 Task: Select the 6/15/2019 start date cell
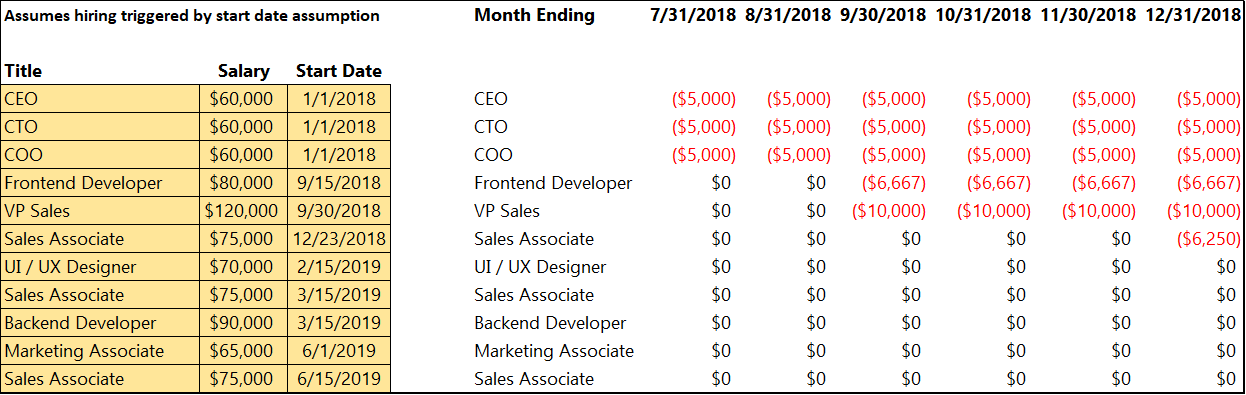(339, 379)
